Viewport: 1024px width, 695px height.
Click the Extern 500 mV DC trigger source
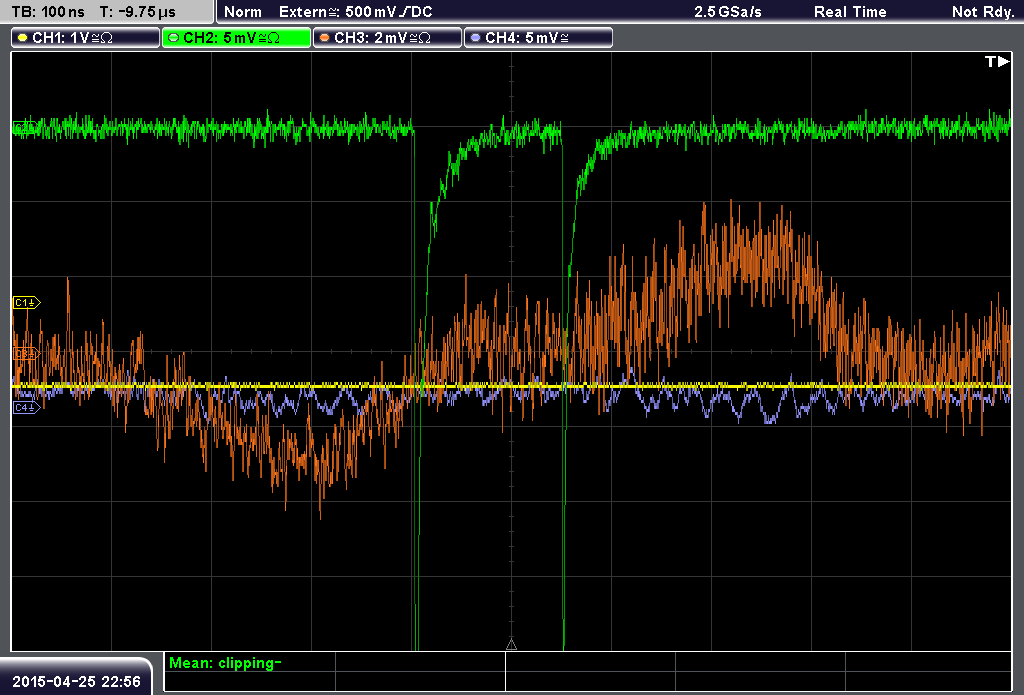click(355, 12)
